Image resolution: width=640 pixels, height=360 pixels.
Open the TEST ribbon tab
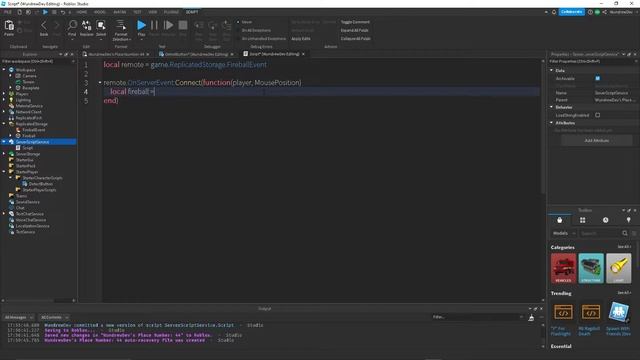point(138,12)
